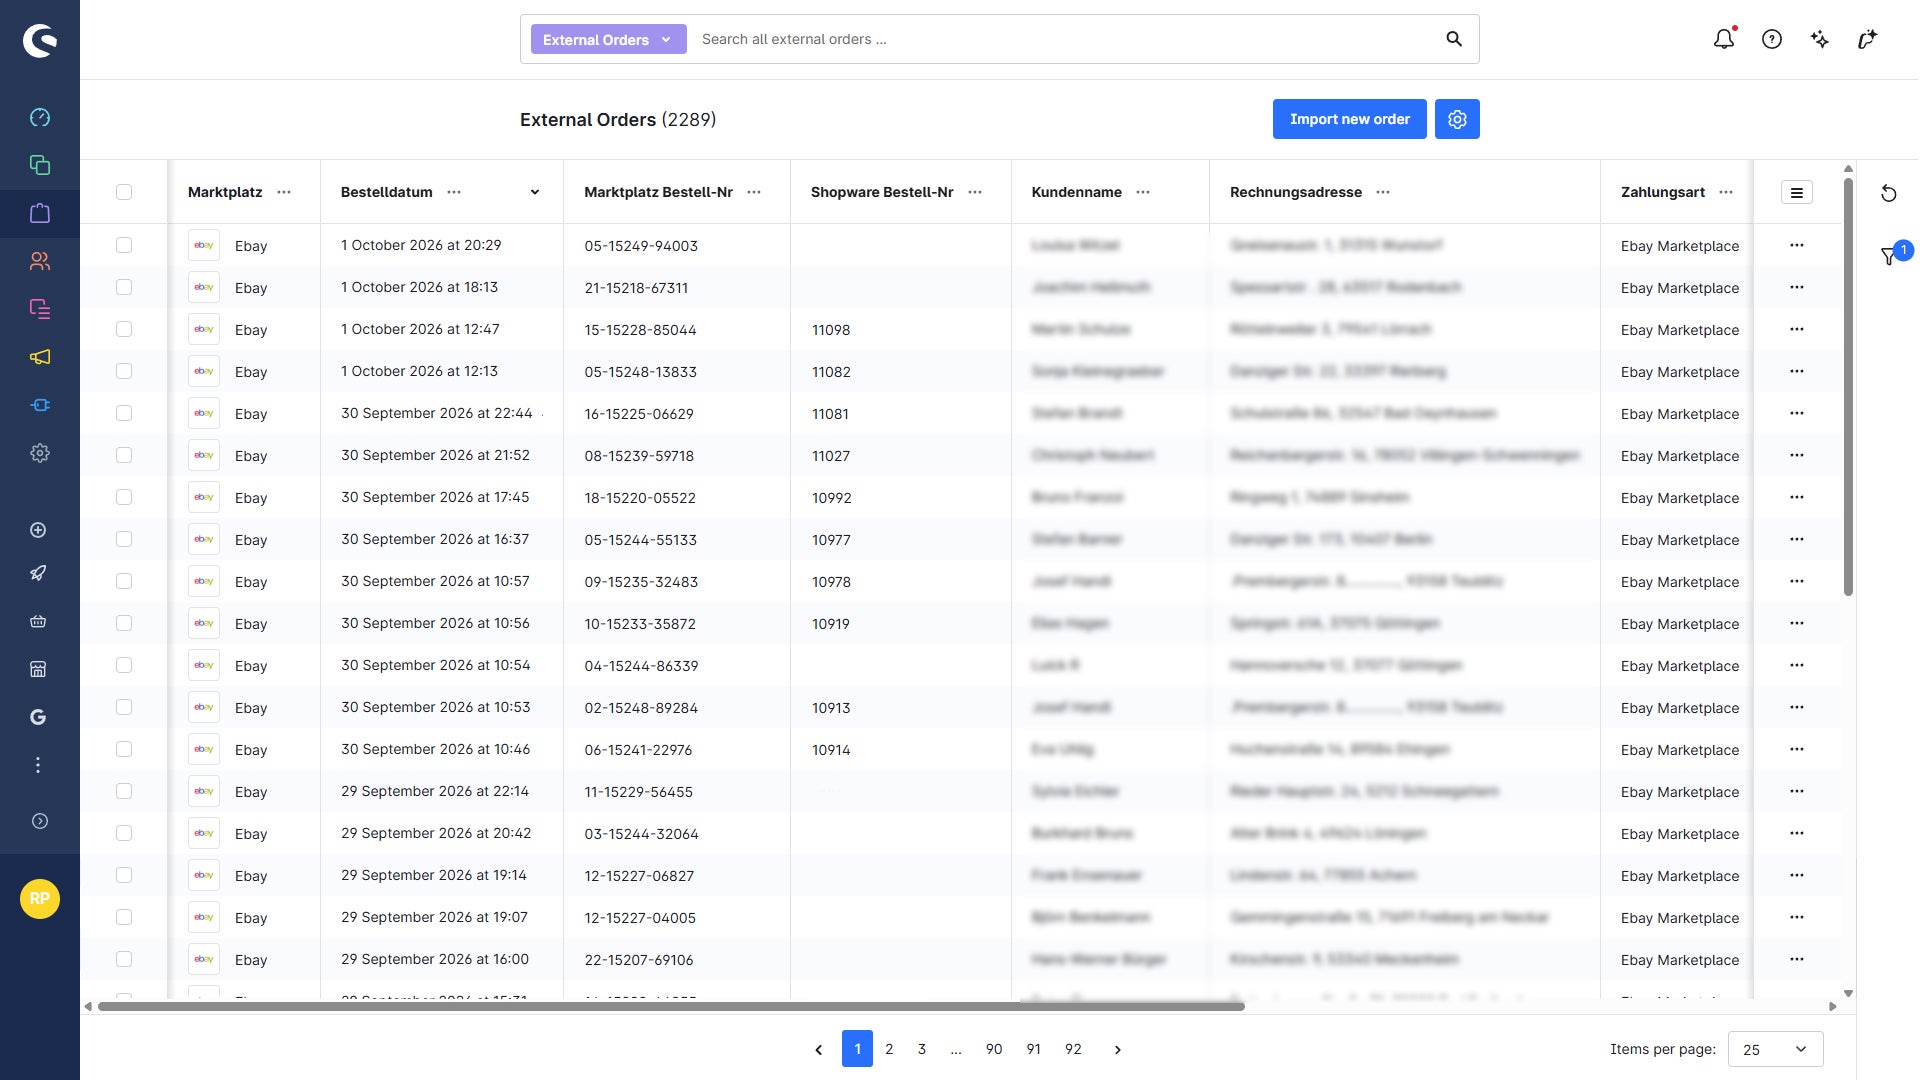
Task: Go to page 2 of orders
Action: [889, 1049]
